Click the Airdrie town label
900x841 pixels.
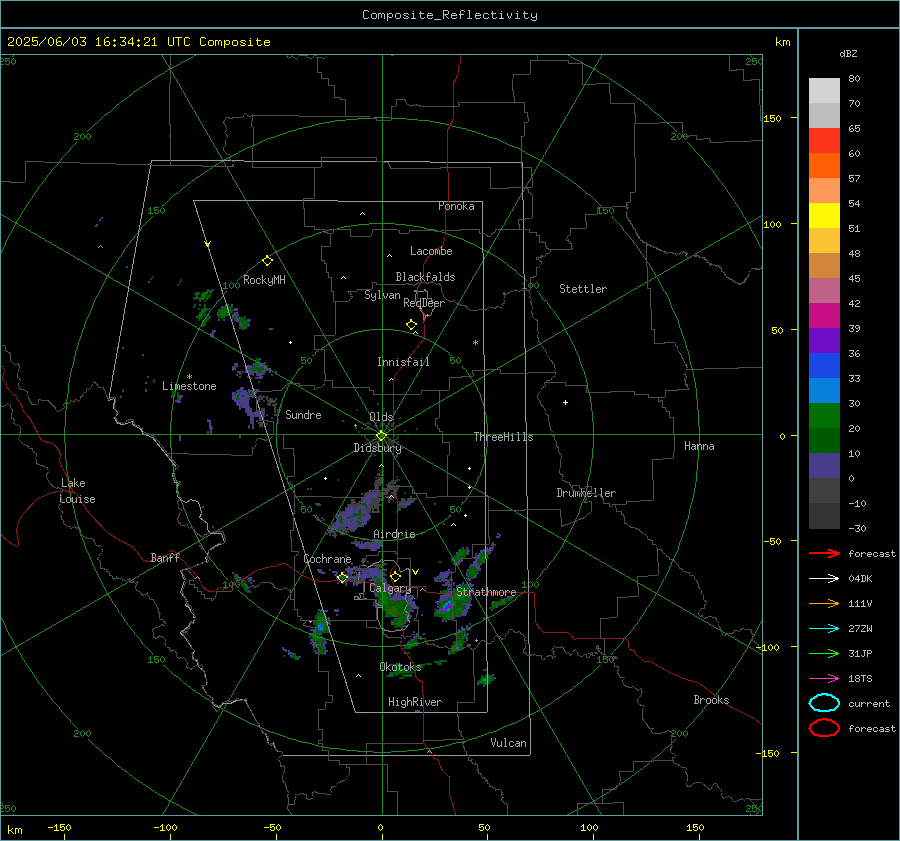[394, 534]
